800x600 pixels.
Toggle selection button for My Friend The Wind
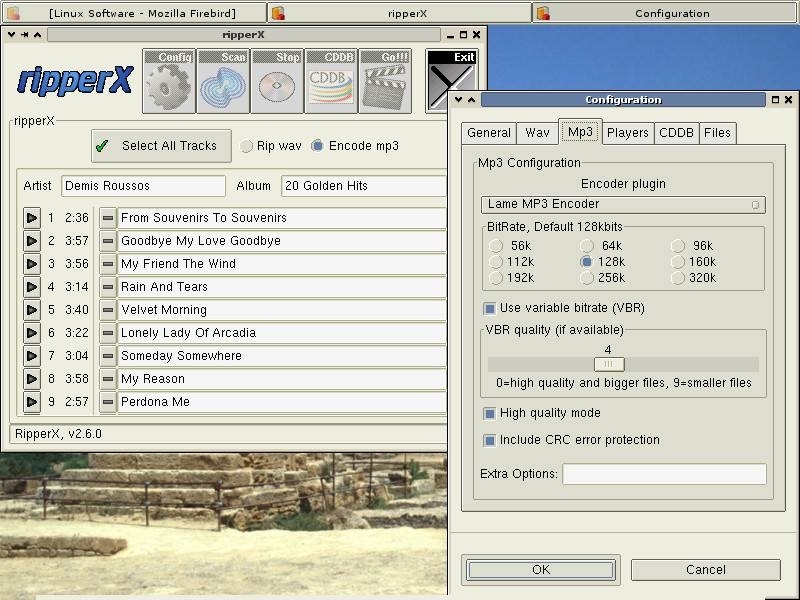click(108, 264)
